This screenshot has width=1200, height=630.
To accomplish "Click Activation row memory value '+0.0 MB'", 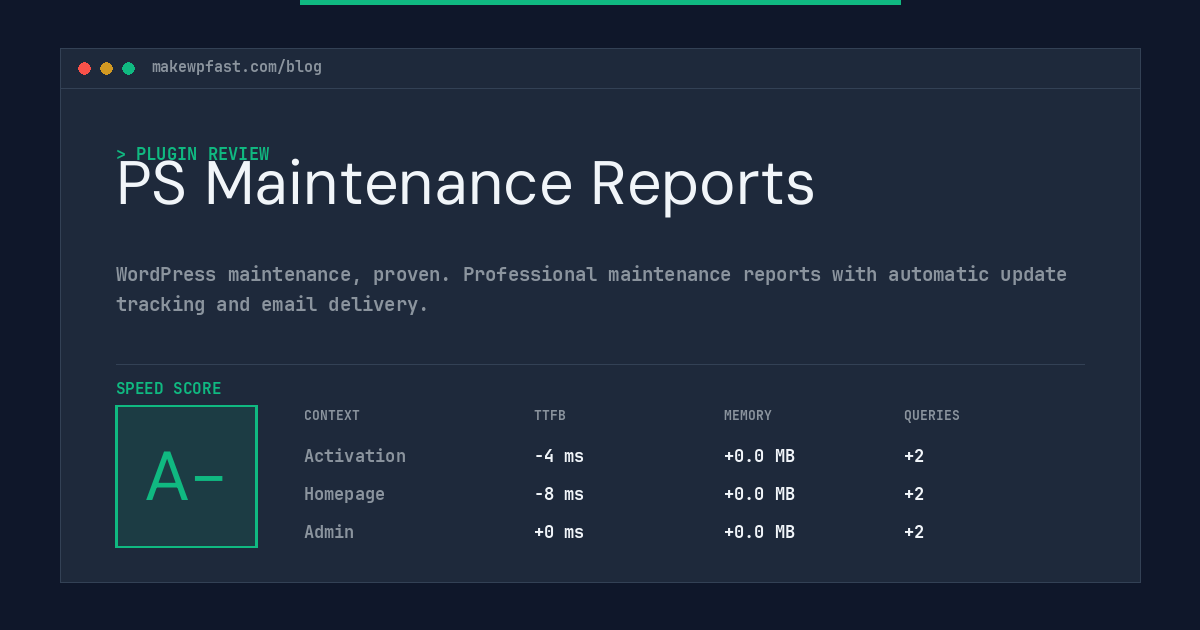I will tap(759, 456).
